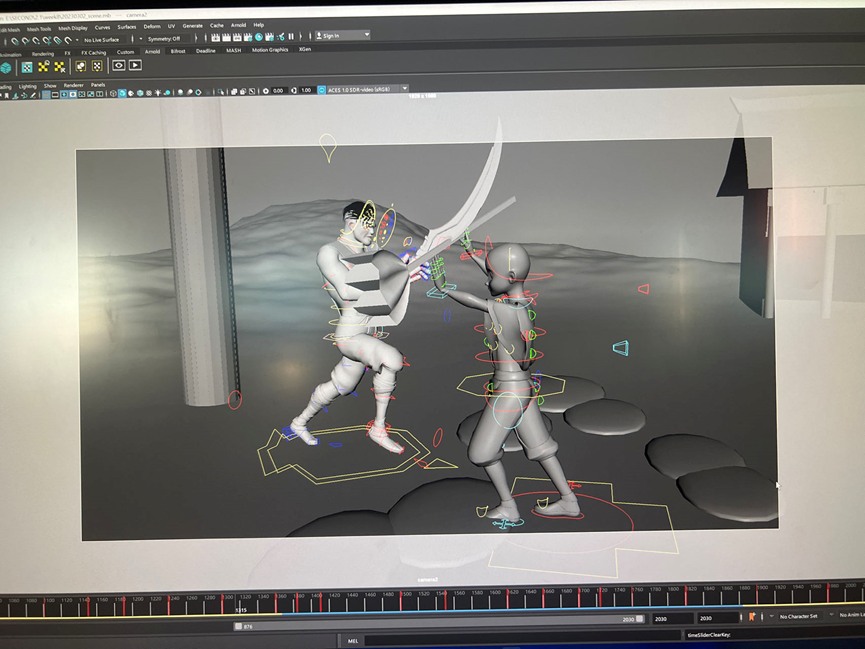Select the snap to projected center icon
Screen dimensions: 865x649
pos(46,41)
